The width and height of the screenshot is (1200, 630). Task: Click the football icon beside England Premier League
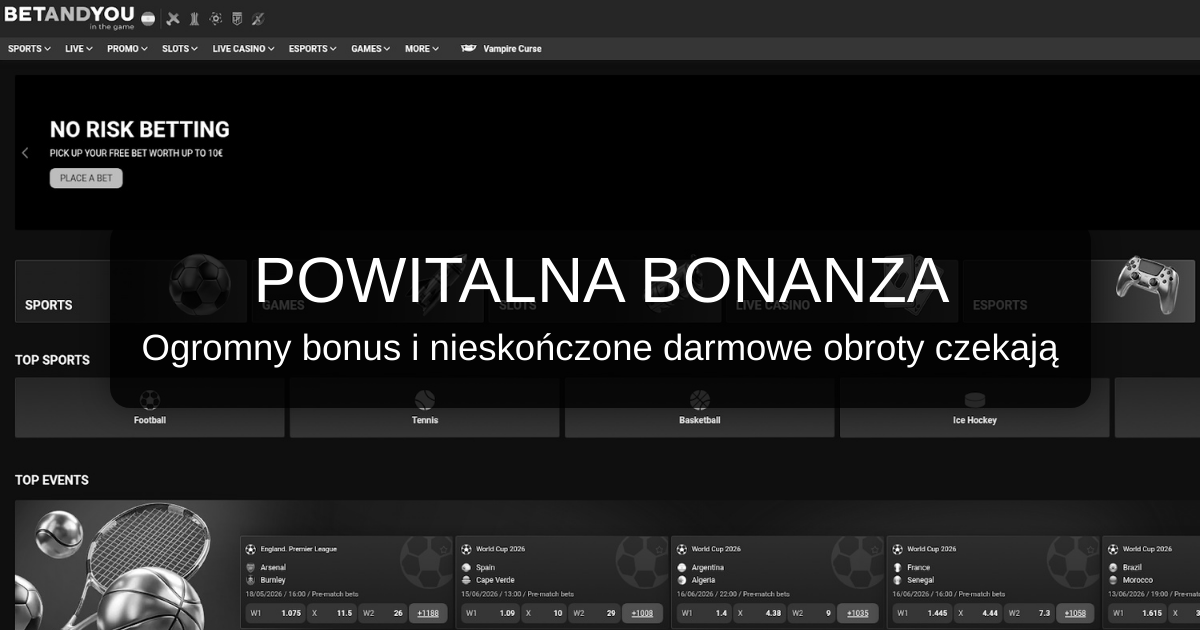(250, 549)
